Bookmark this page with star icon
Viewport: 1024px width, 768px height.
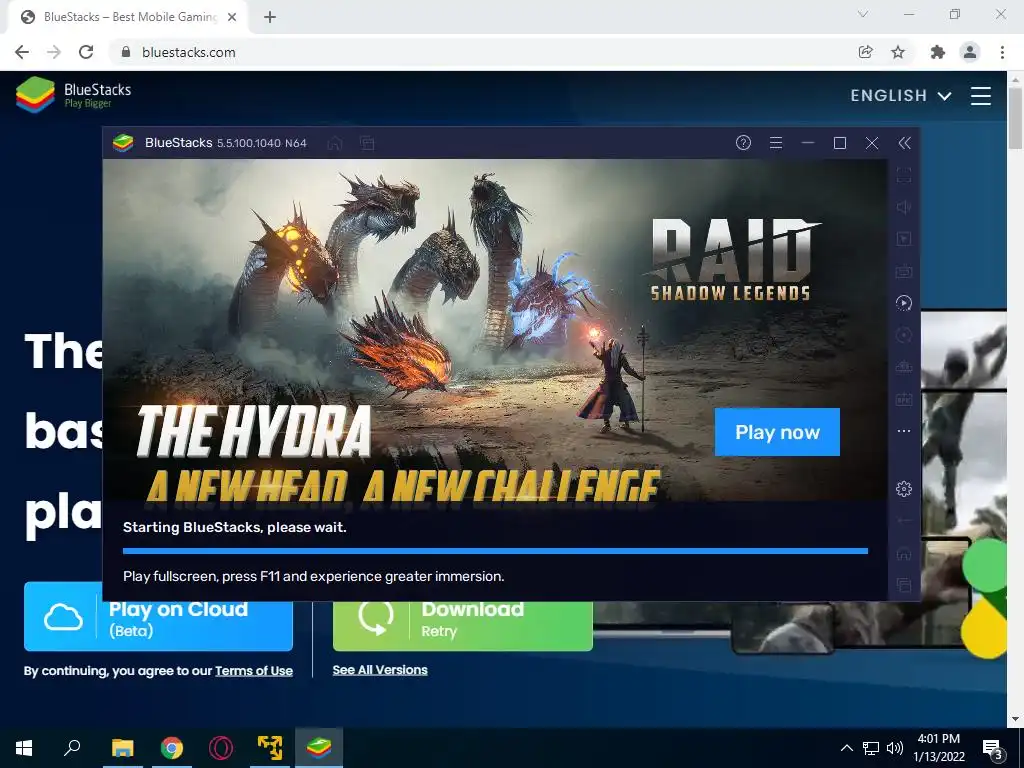[x=898, y=52]
